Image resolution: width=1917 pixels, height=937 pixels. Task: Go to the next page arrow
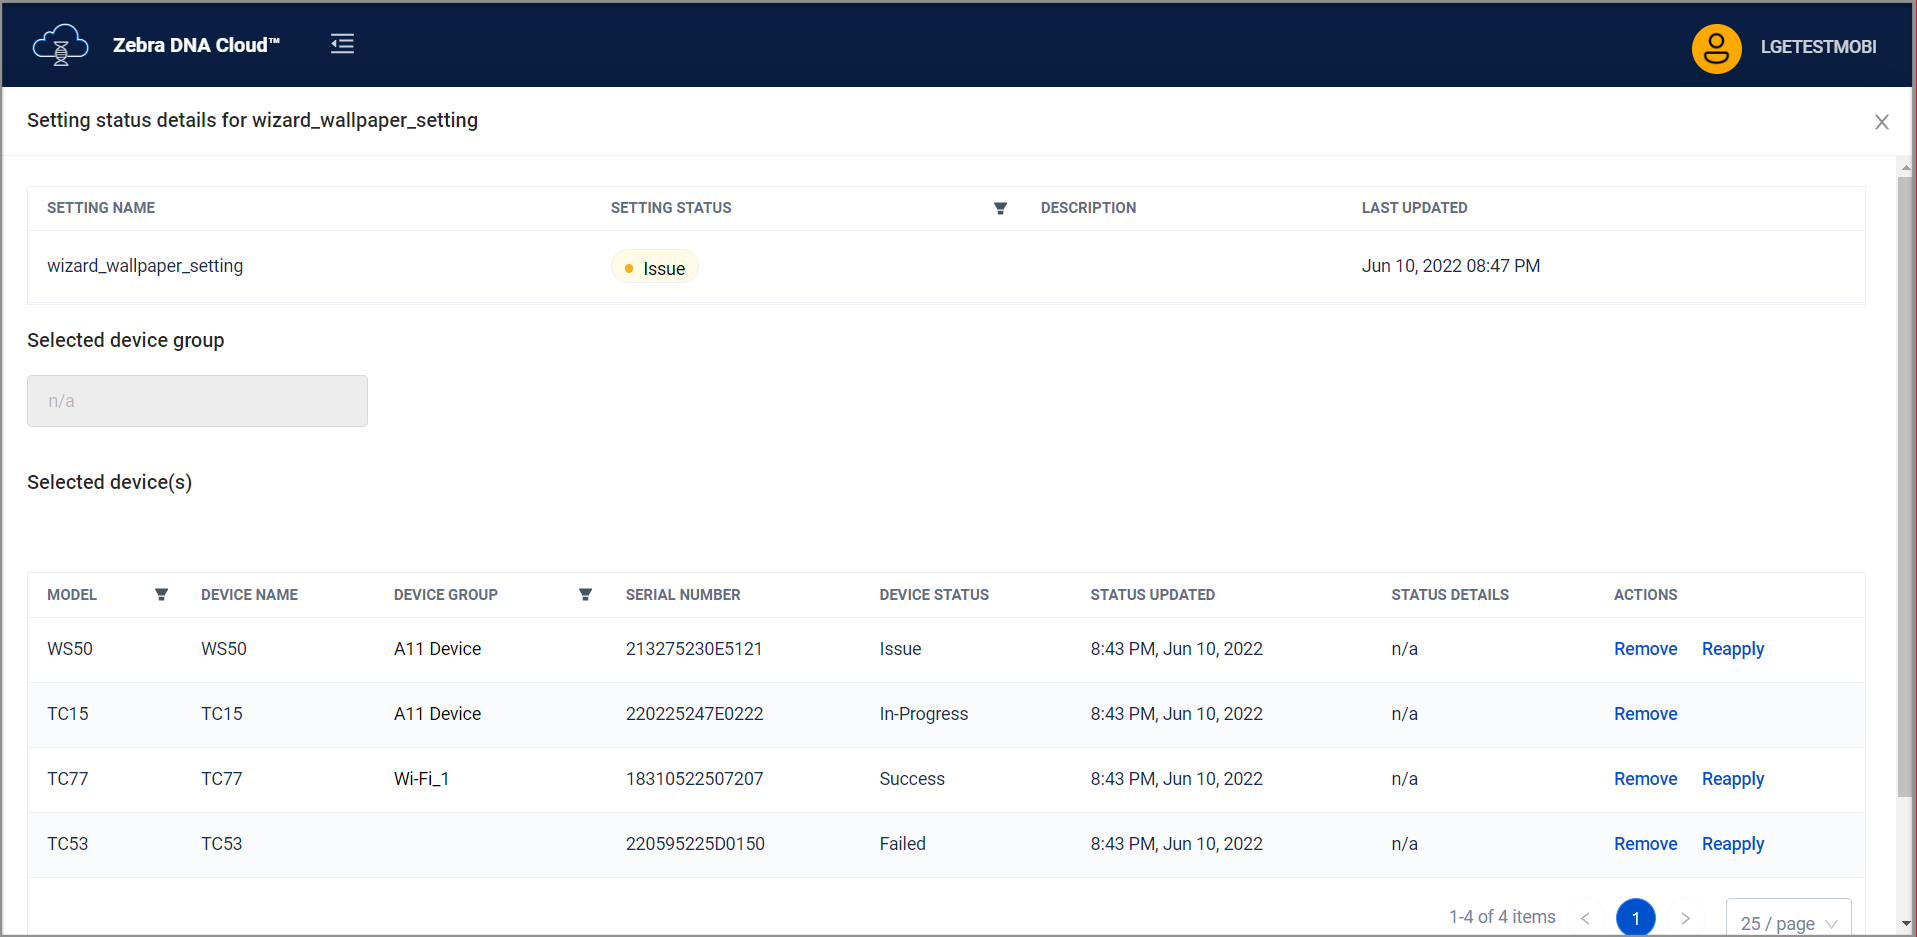(x=1685, y=918)
